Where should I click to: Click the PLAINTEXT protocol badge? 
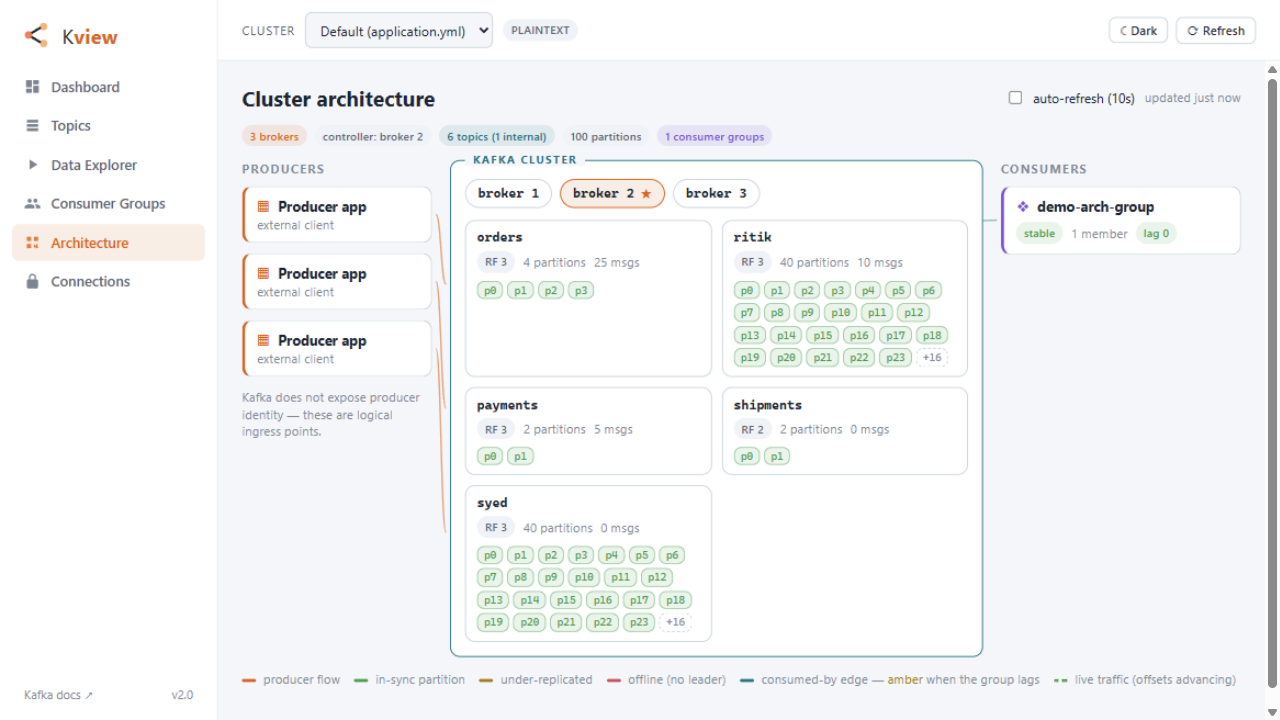(x=540, y=30)
